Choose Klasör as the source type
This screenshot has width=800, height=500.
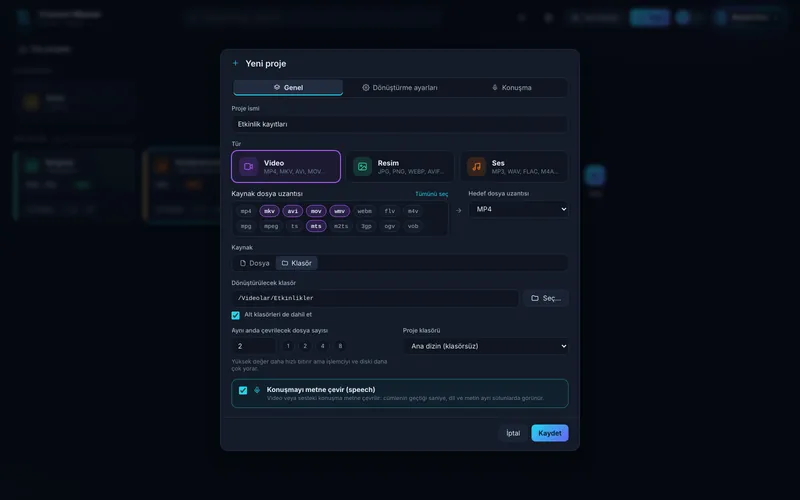pyautogui.click(x=296, y=263)
